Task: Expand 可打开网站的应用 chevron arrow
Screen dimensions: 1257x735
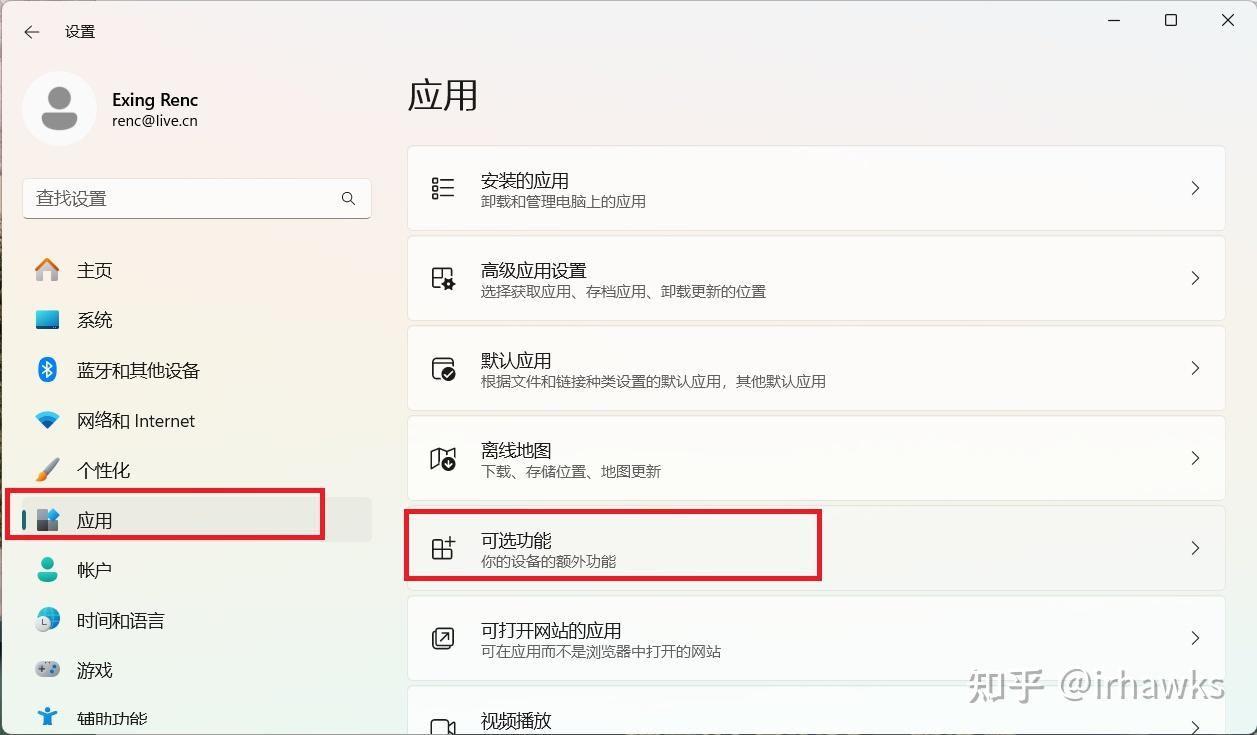Action: point(1195,638)
